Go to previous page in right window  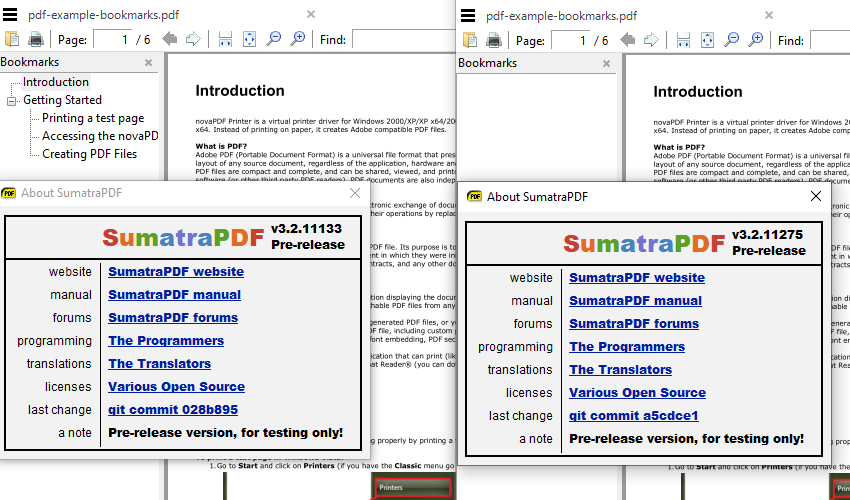[x=628, y=40]
